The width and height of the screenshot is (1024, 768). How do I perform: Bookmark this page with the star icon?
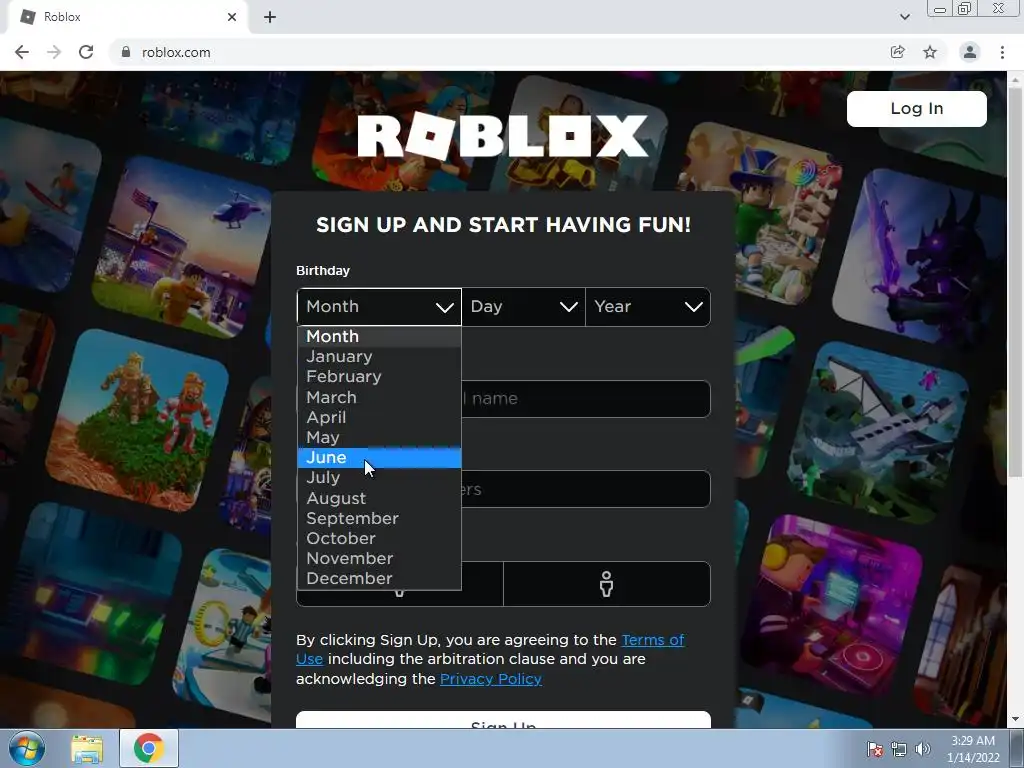930,52
